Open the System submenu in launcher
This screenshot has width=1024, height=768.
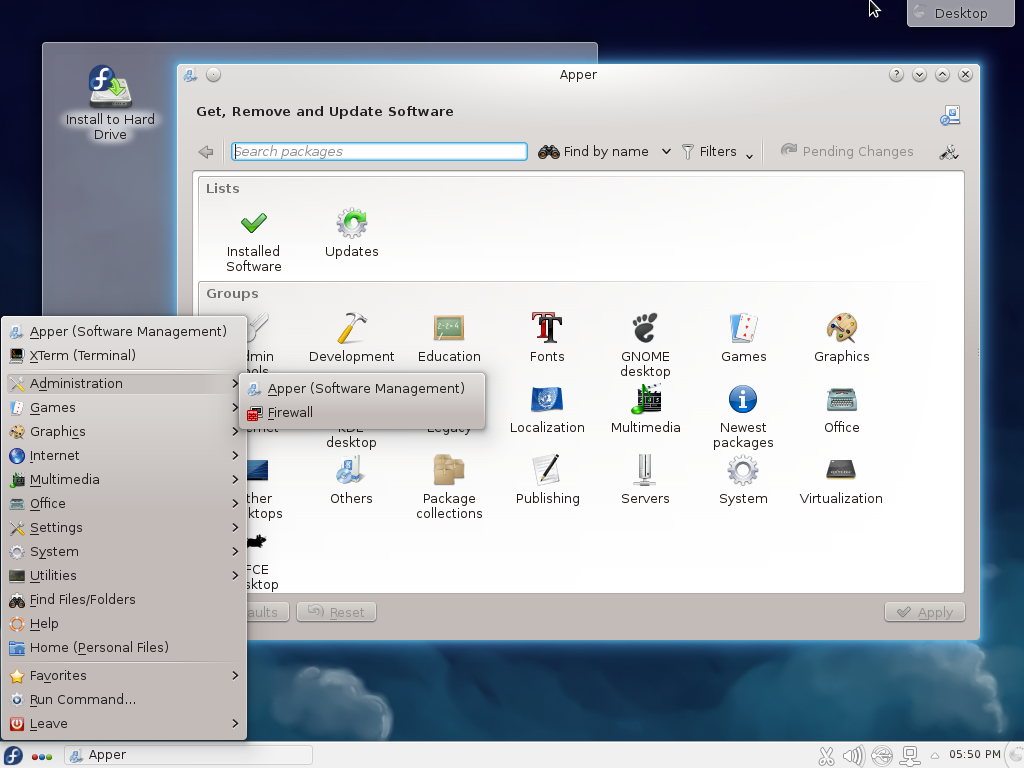tap(124, 552)
